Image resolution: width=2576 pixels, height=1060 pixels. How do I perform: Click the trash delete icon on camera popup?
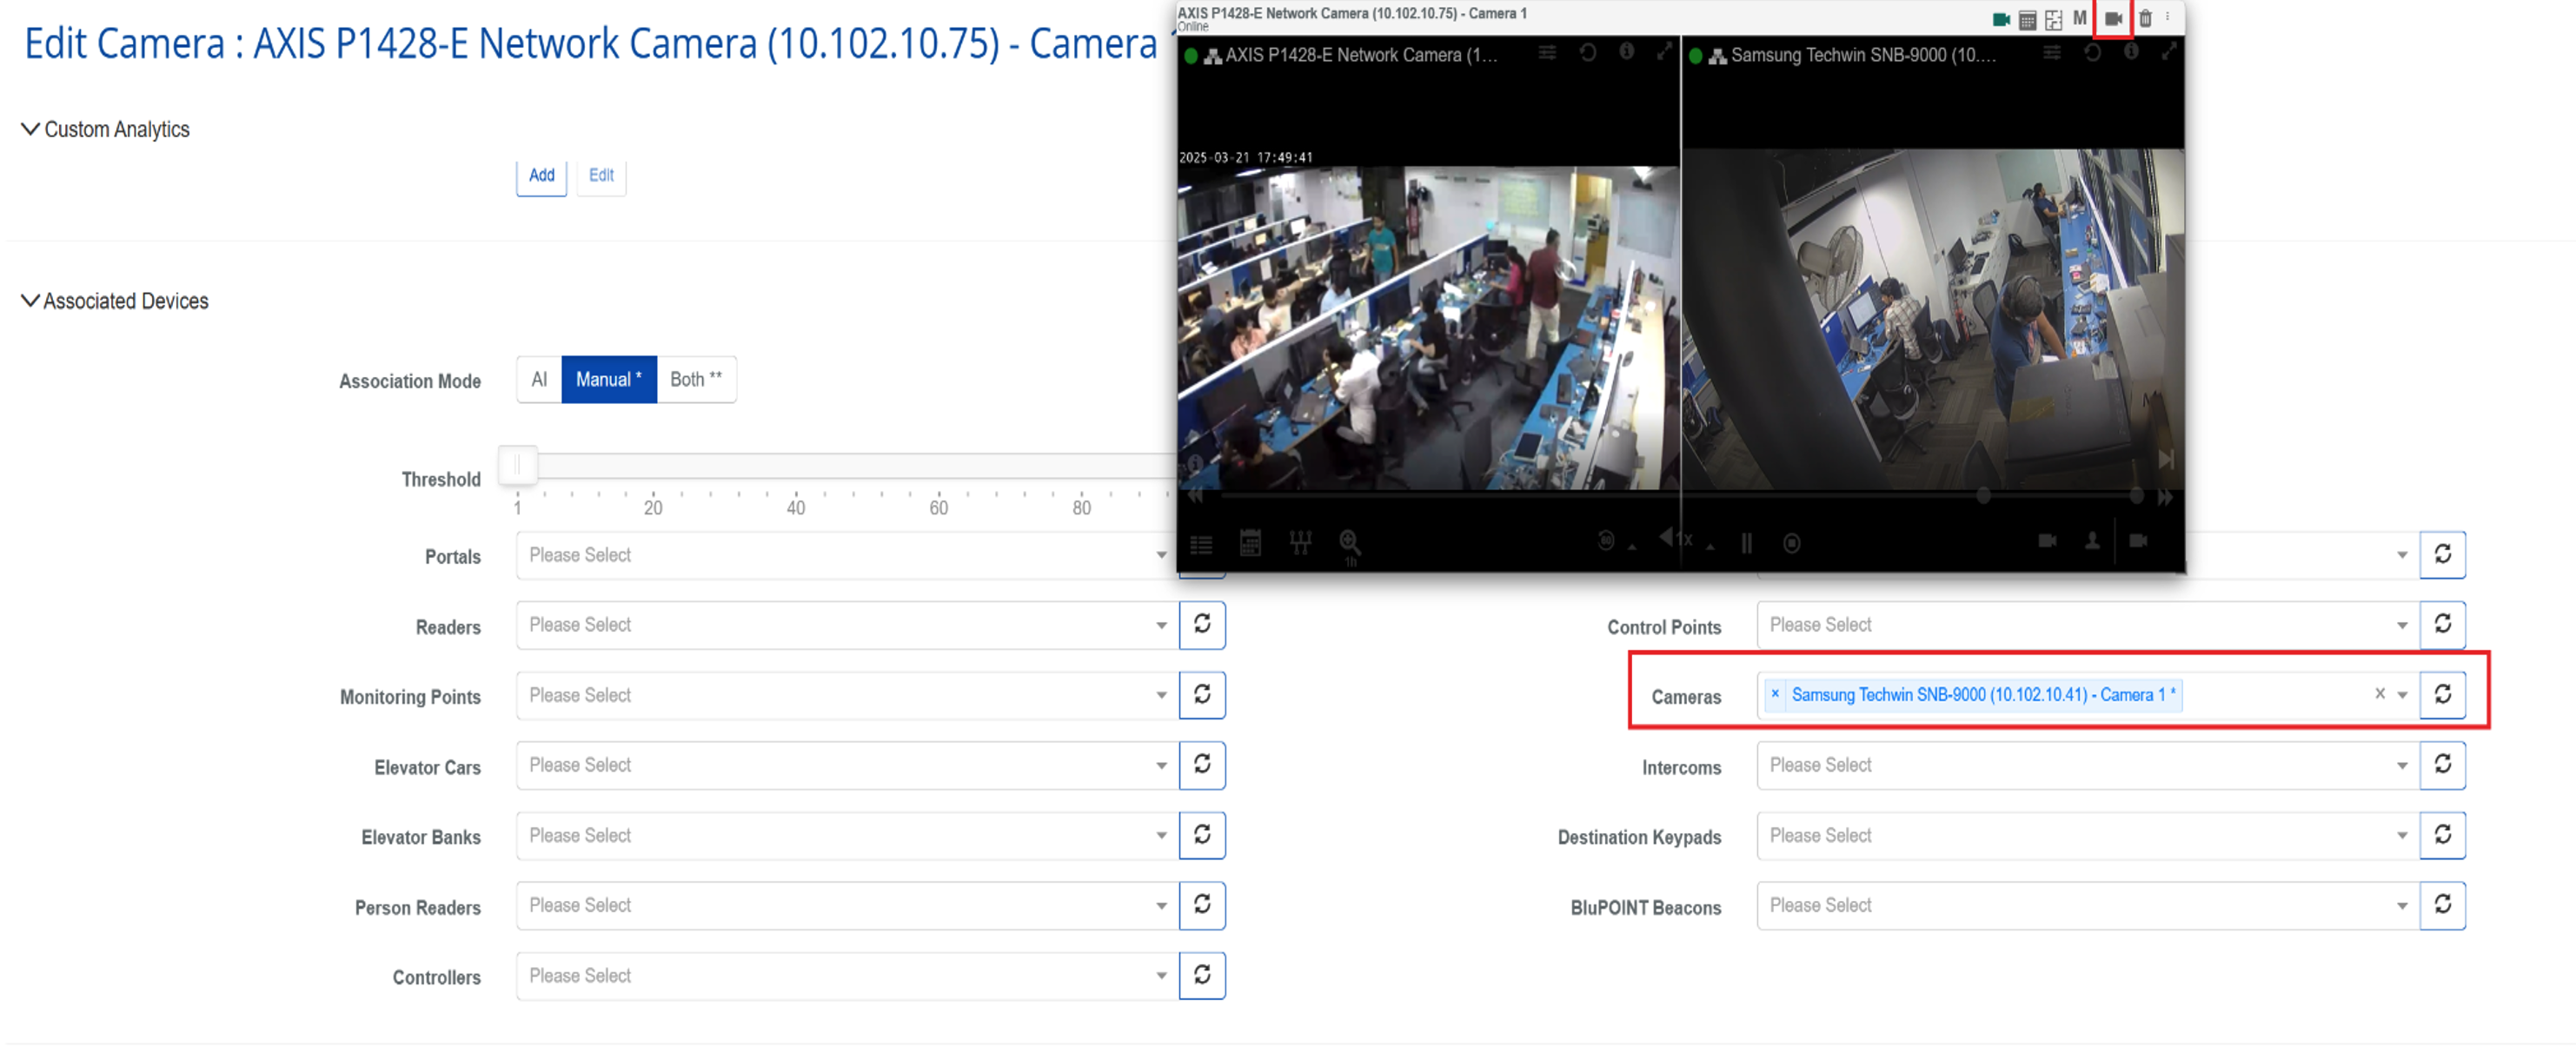(2145, 17)
